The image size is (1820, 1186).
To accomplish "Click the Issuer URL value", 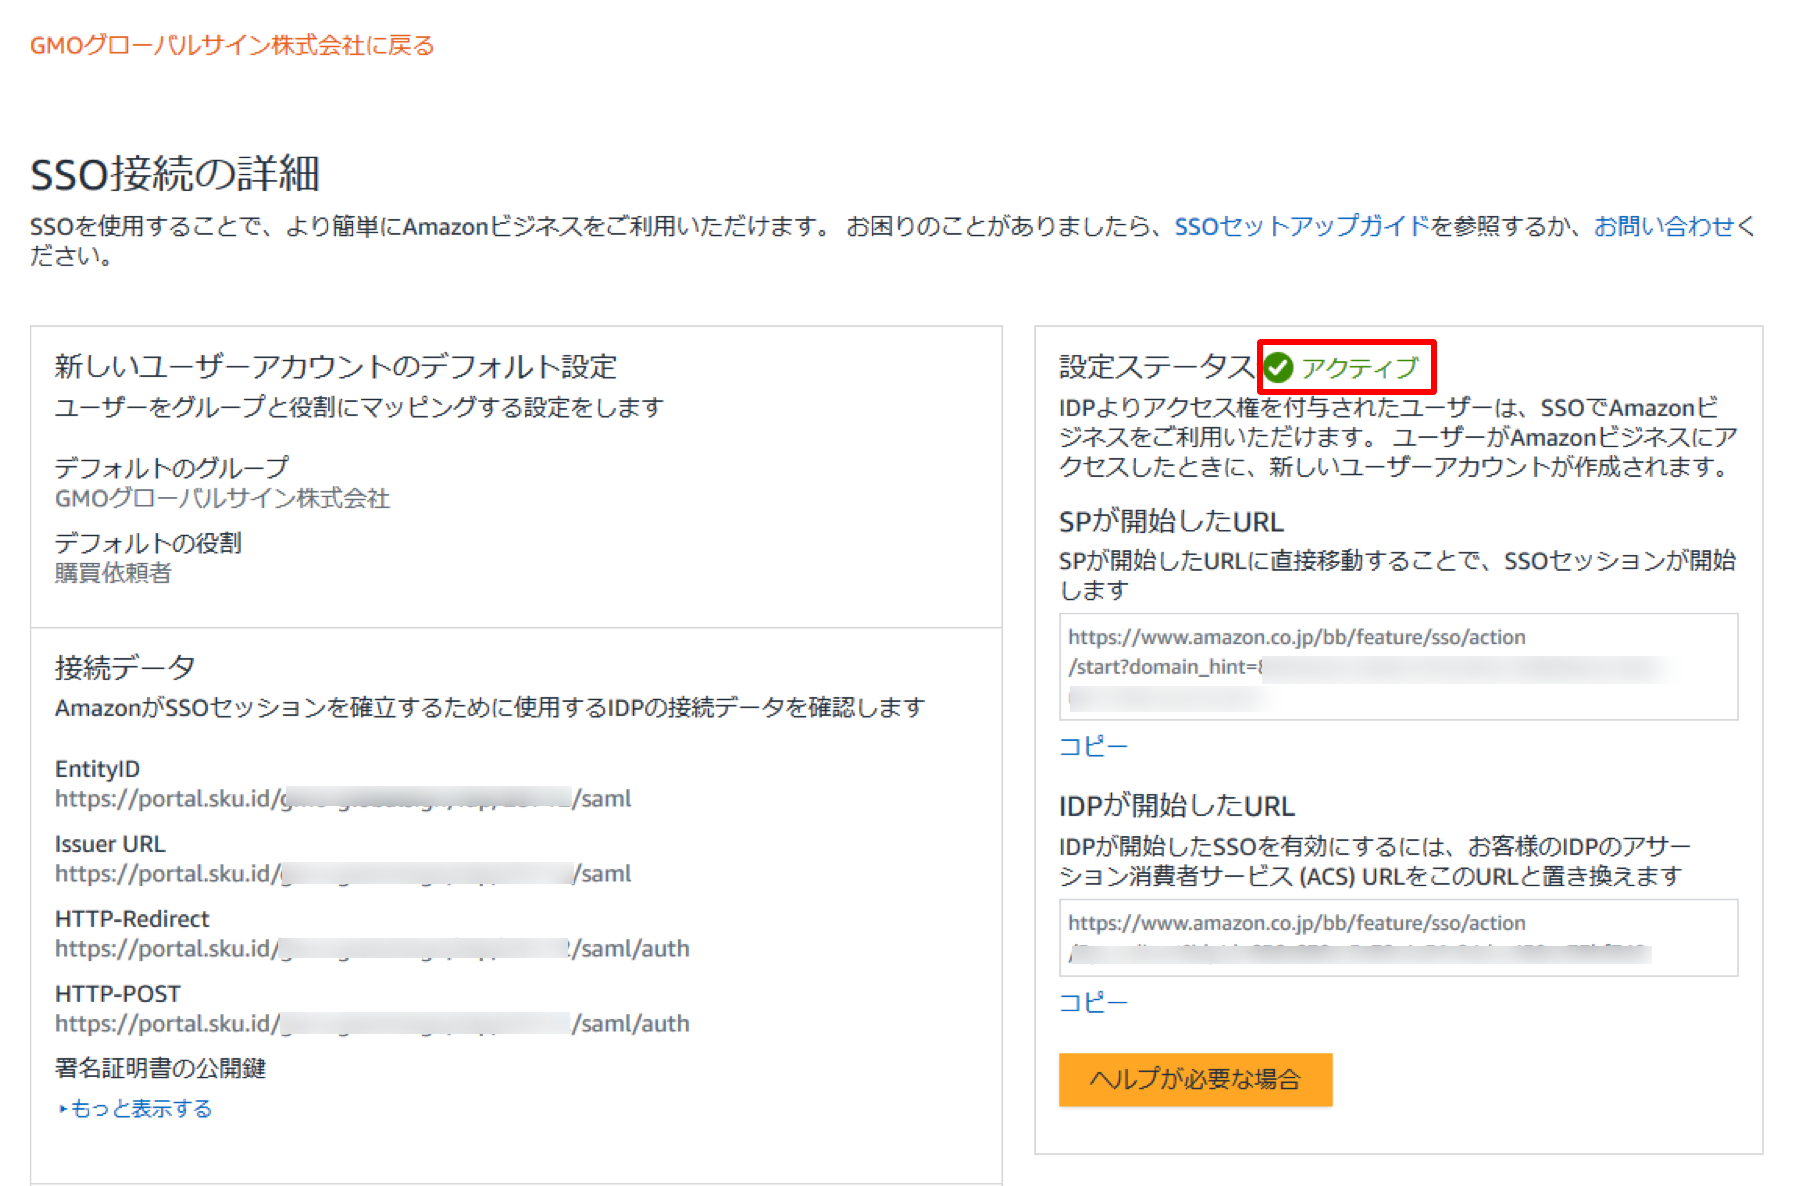I will pos(343,873).
